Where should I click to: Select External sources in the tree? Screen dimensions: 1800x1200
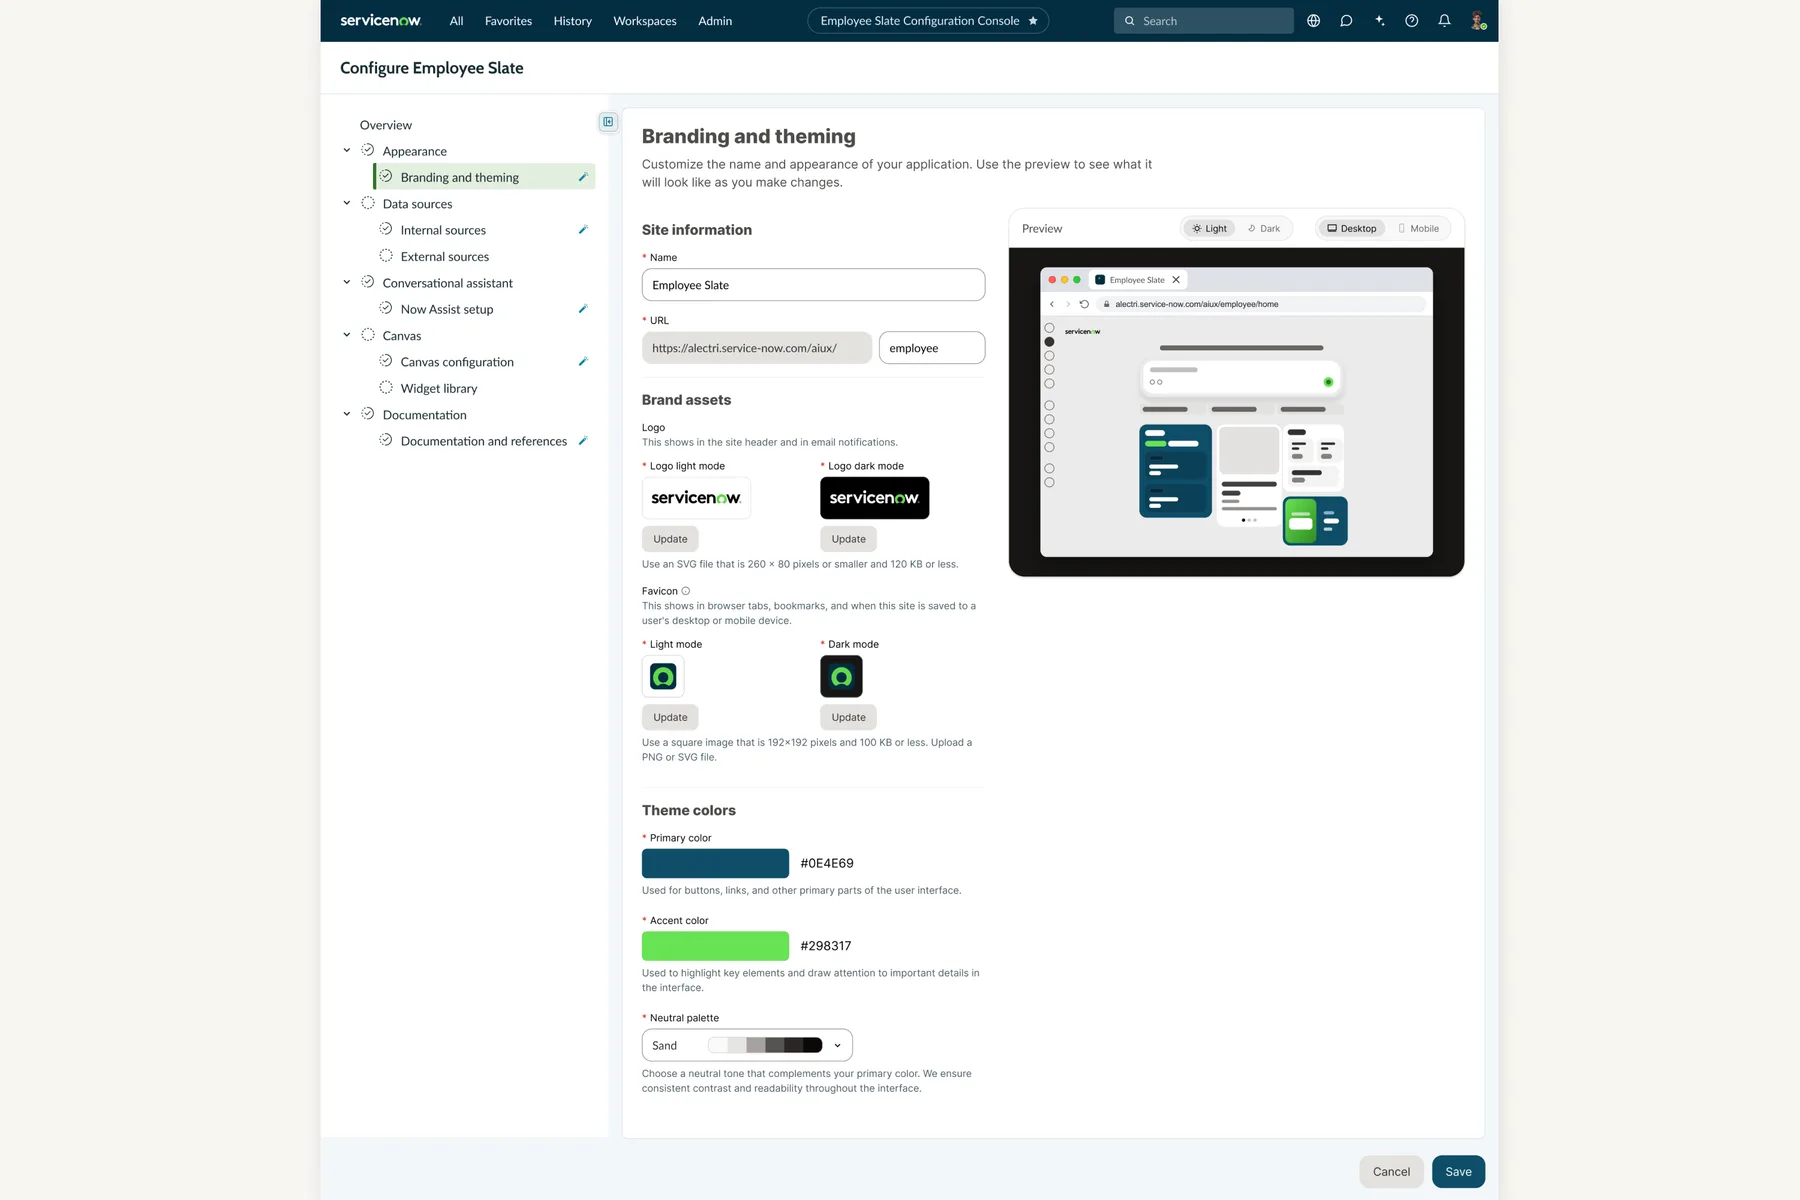tap(445, 257)
